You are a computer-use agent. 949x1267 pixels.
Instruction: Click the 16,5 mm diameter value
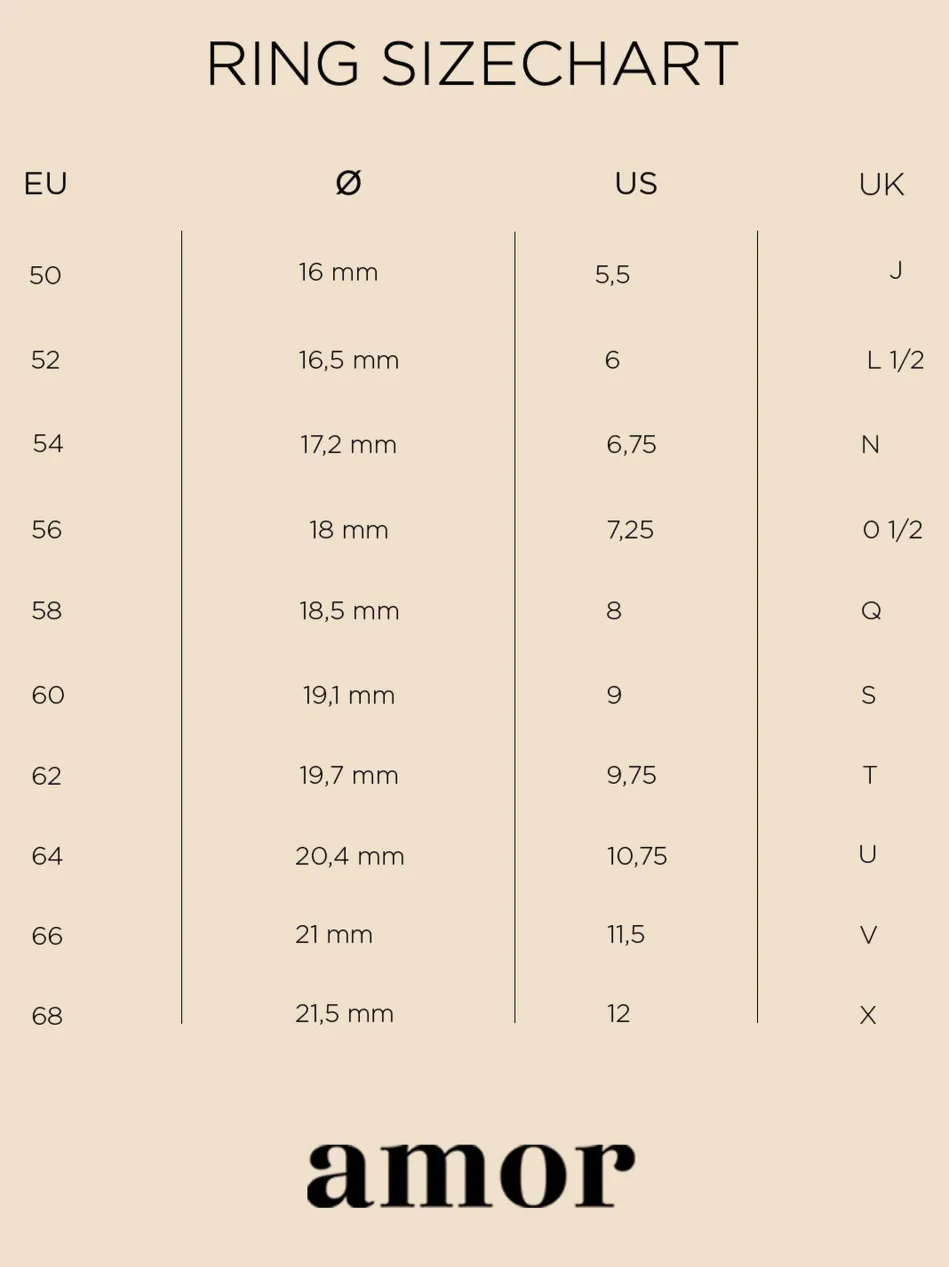pyautogui.click(x=348, y=360)
